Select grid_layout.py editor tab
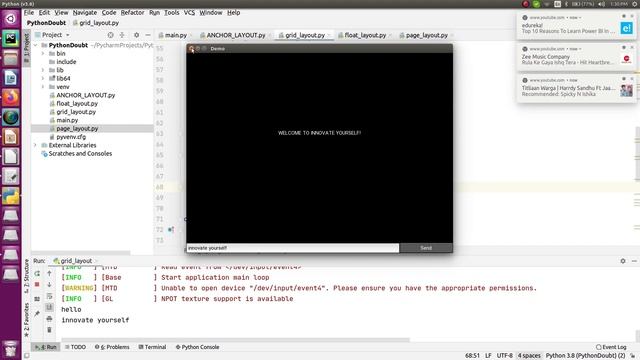The height and width of the screenshot is (360, 640). click(x=305, y=36)
